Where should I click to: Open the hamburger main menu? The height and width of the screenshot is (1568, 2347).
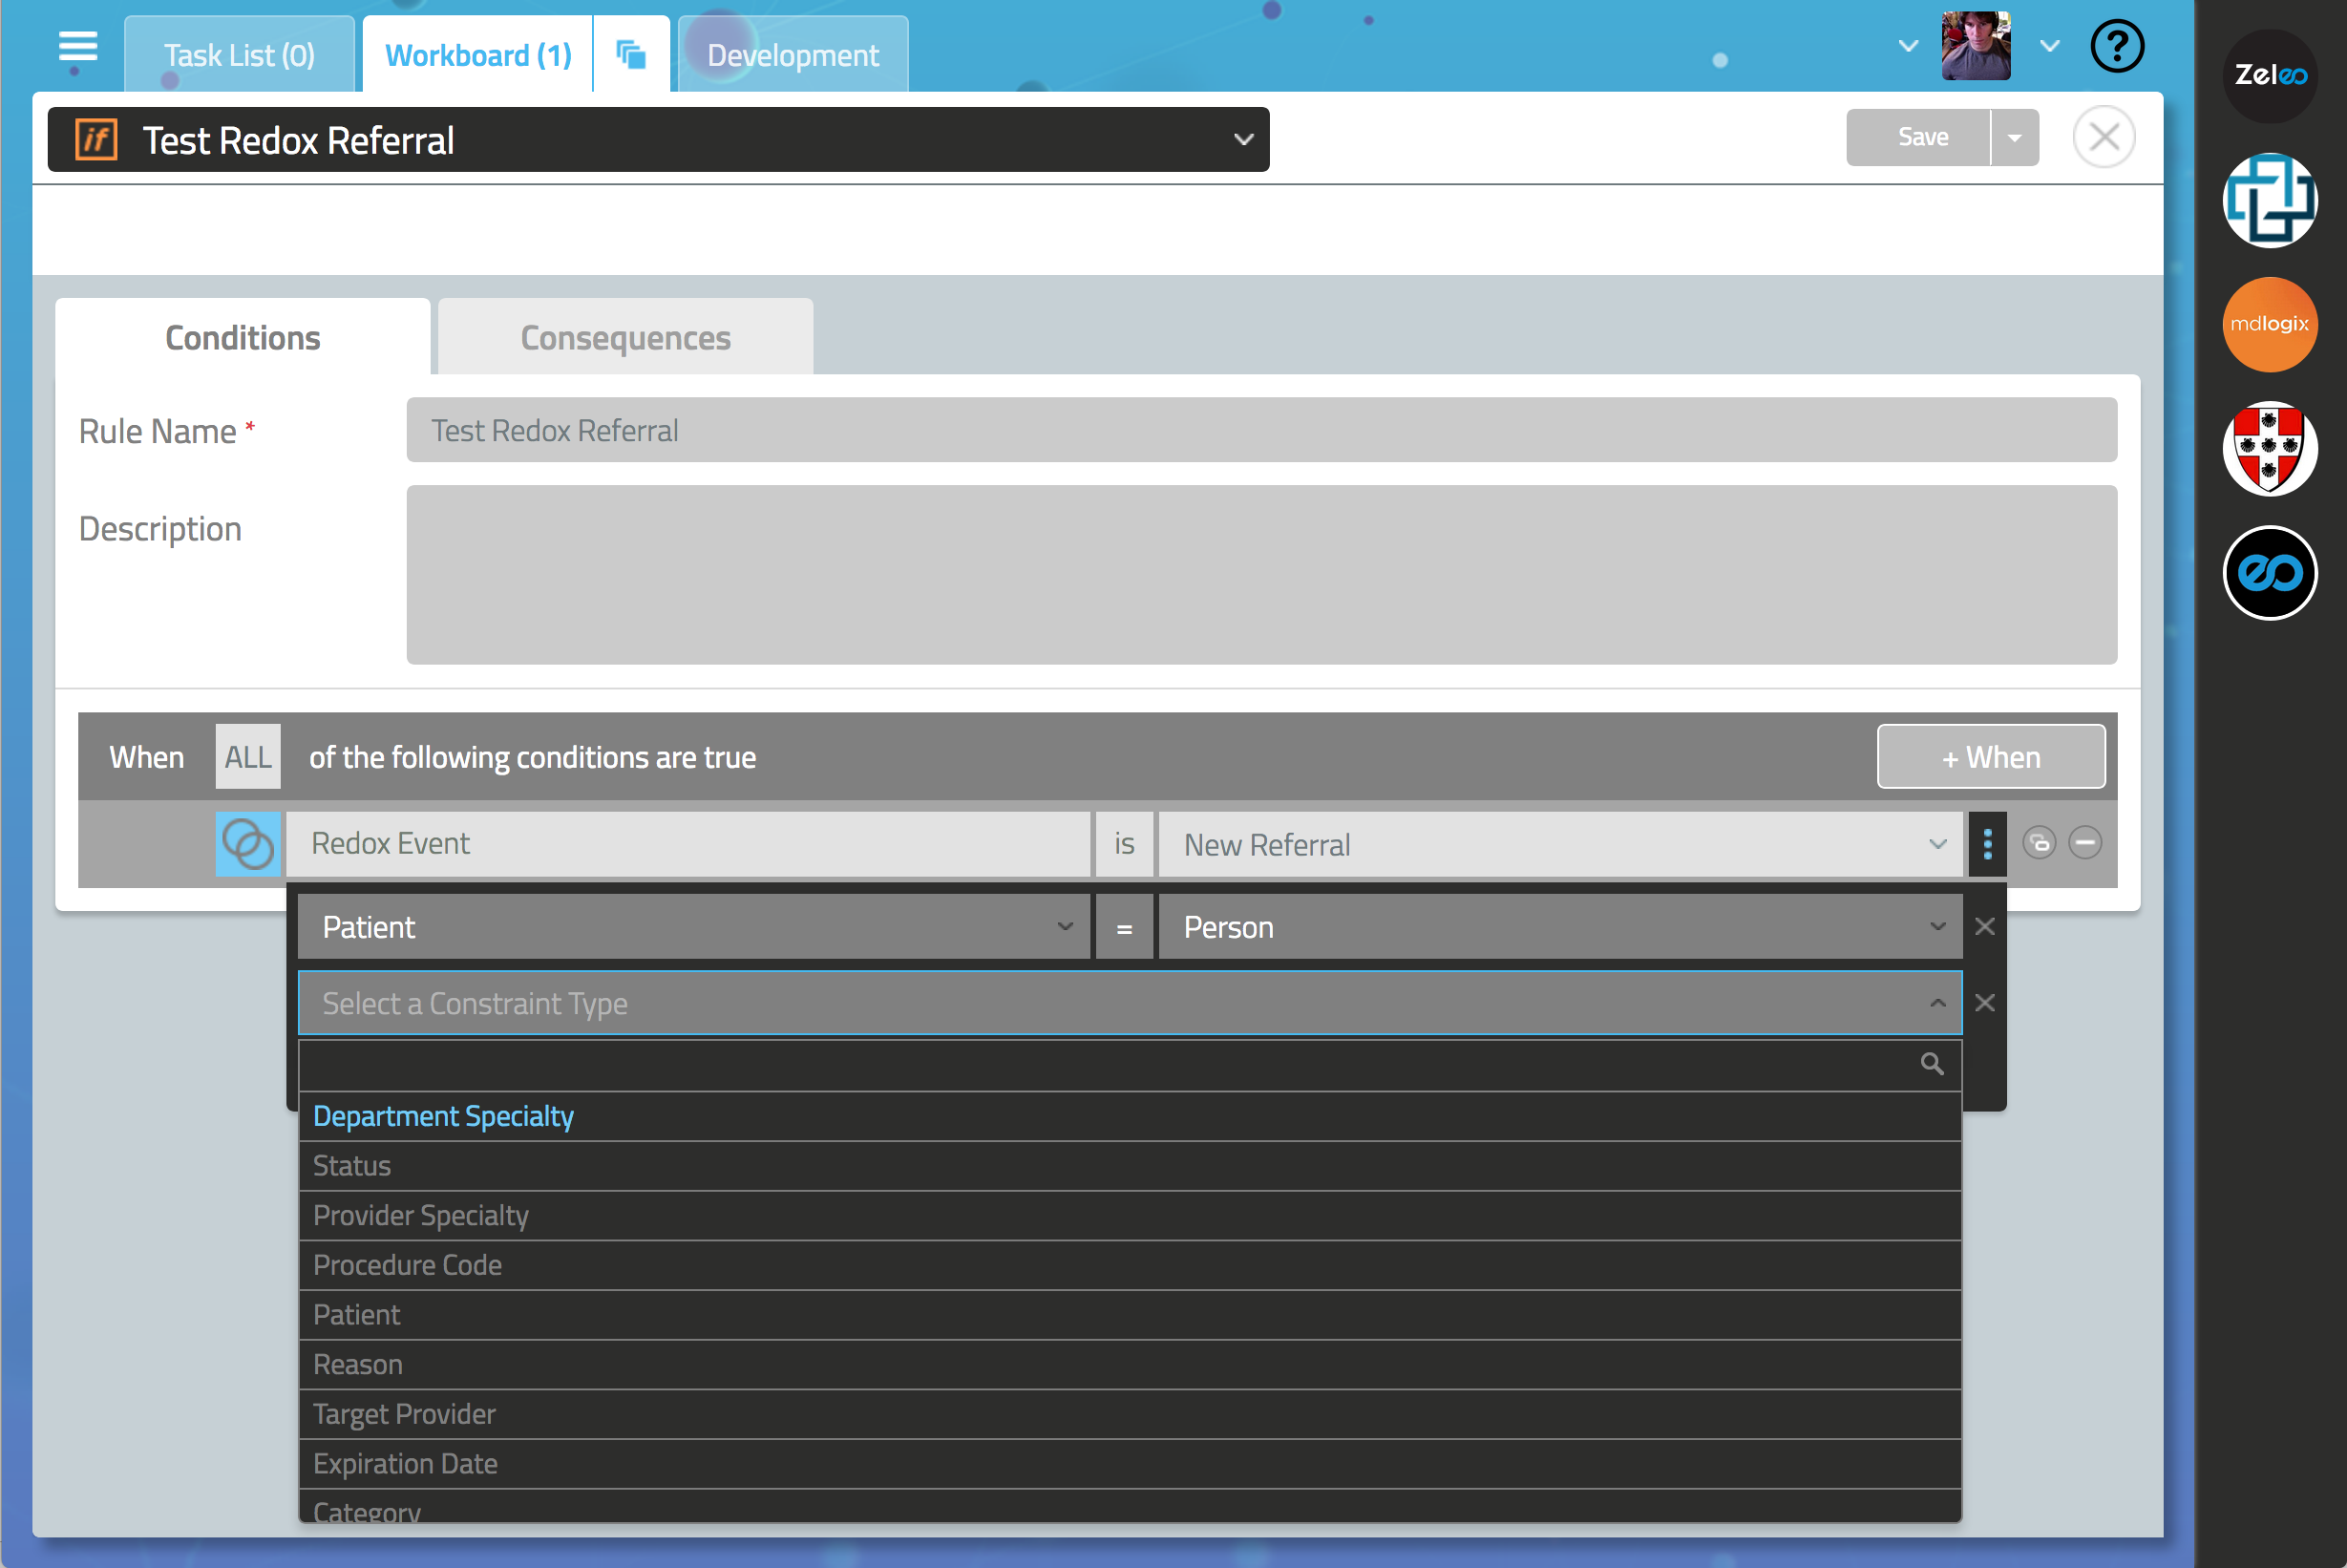pyautogui.click(x=77, y=47)
